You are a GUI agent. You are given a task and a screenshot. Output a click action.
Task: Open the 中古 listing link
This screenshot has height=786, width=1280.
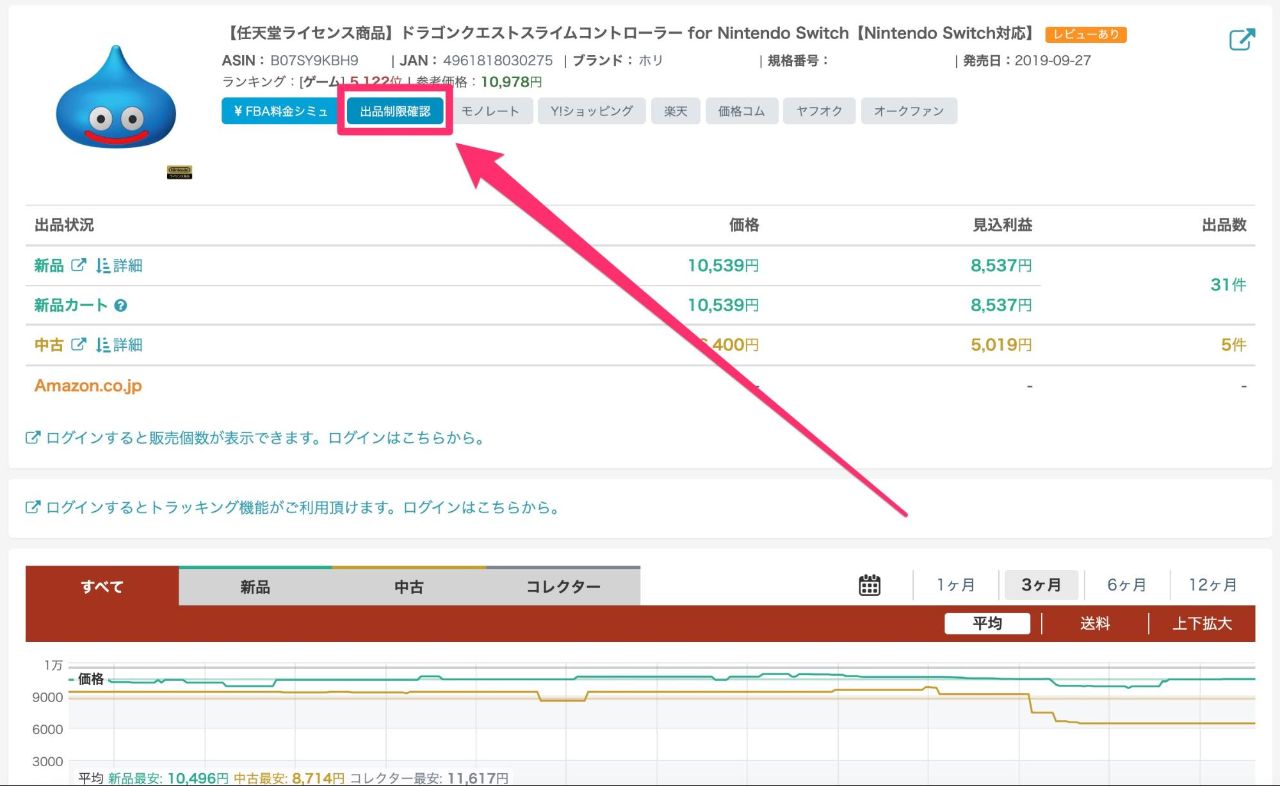[x=49, y=344]
